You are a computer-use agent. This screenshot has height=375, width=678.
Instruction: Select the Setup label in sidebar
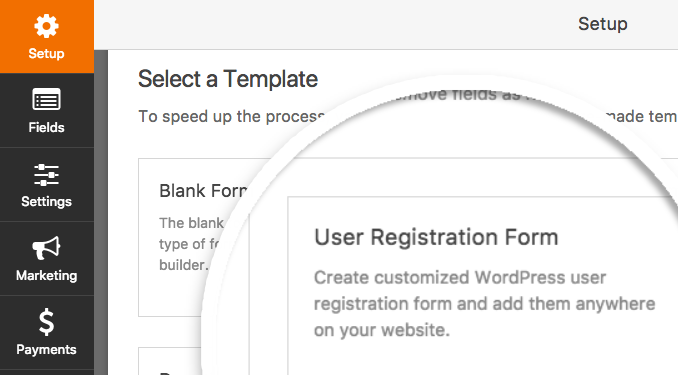(46, 54)
